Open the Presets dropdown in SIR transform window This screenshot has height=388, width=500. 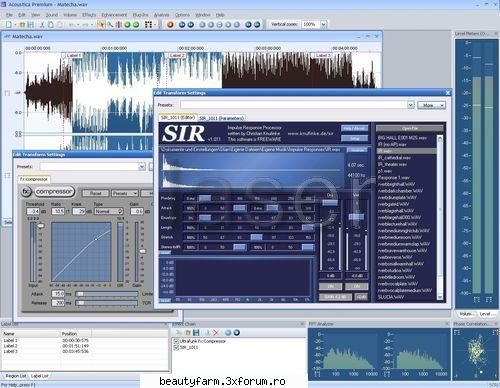(411, 105)
